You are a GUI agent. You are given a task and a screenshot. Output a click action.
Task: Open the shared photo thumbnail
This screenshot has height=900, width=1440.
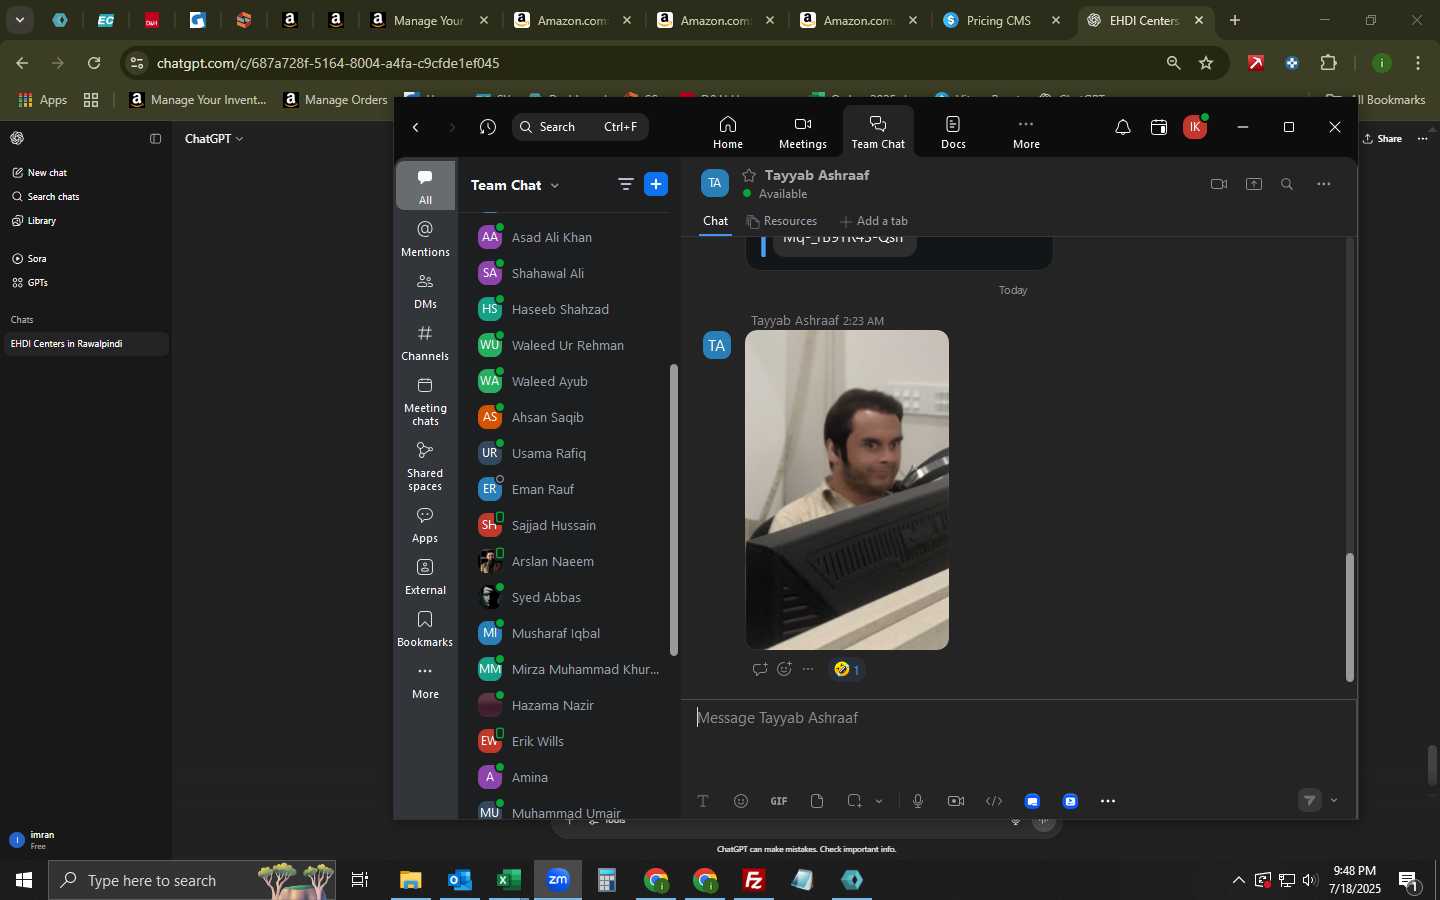(x=847, y=490)
